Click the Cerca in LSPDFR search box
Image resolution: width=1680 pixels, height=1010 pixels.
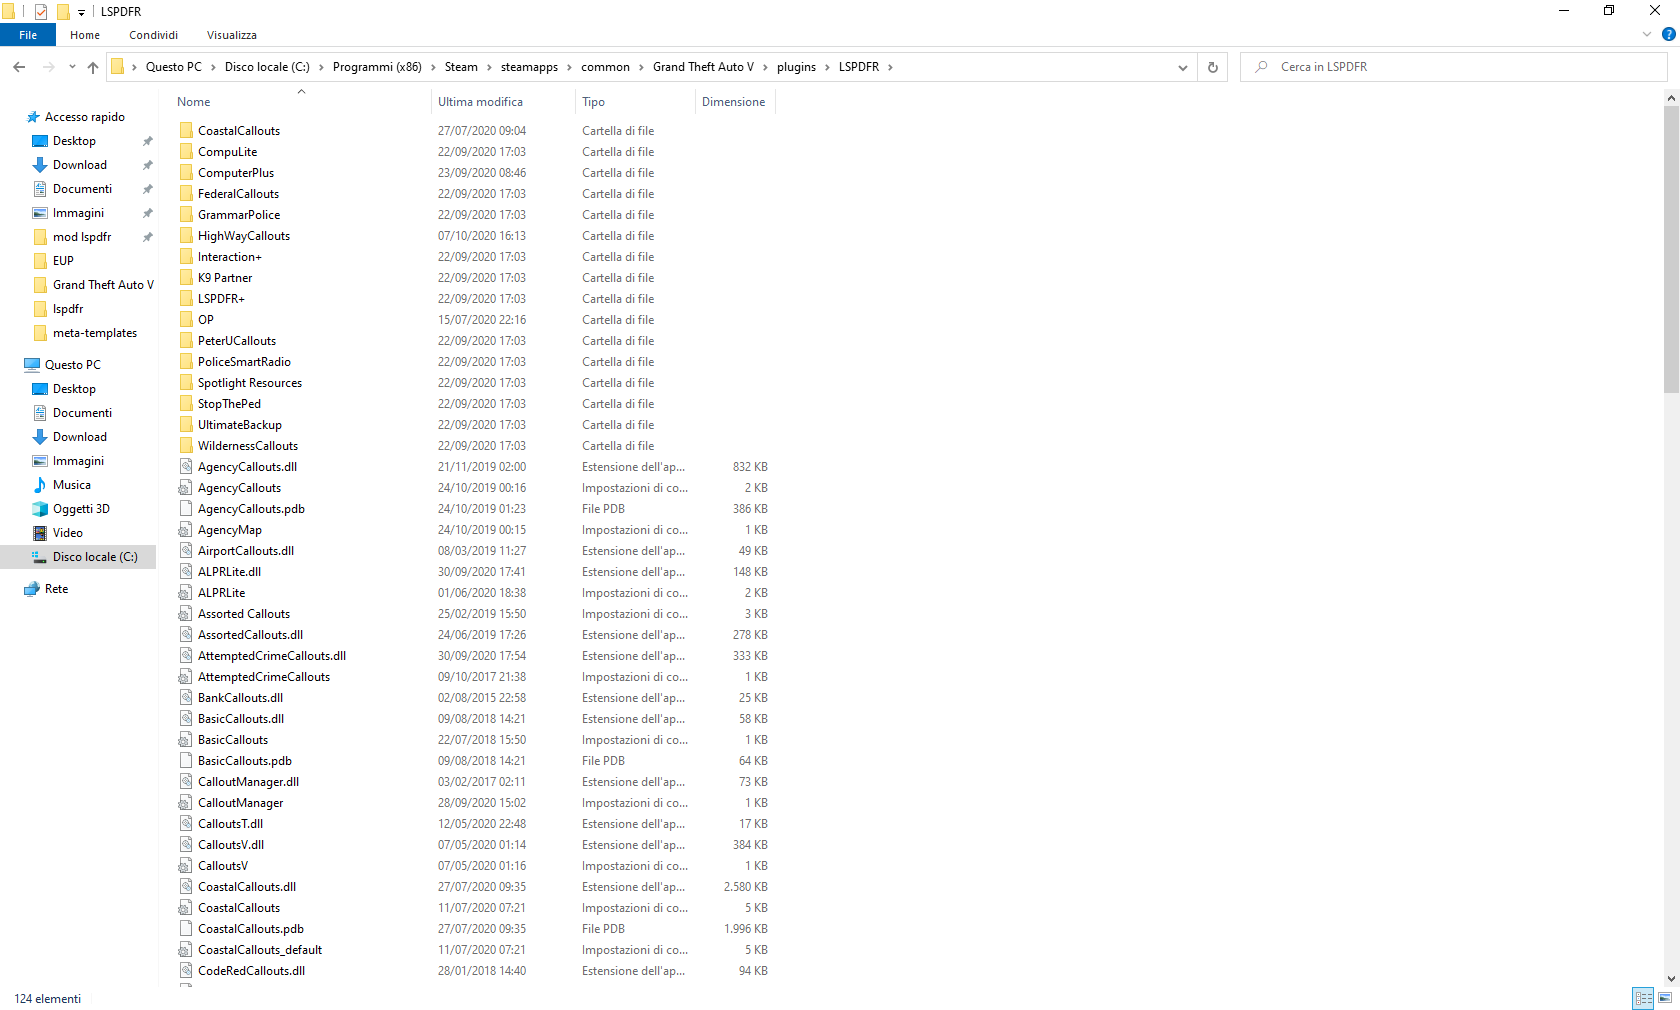point(1454,67)
